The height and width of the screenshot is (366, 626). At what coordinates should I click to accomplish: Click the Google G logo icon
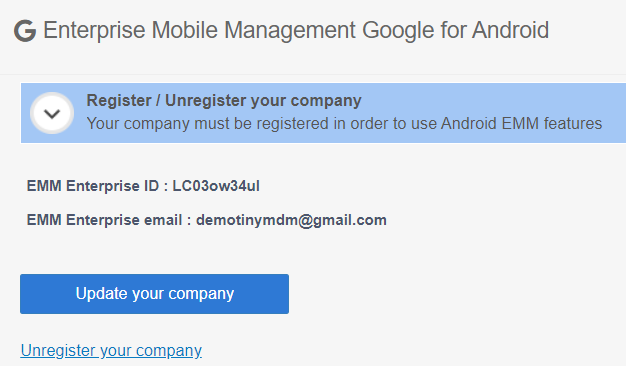[25, 31]
